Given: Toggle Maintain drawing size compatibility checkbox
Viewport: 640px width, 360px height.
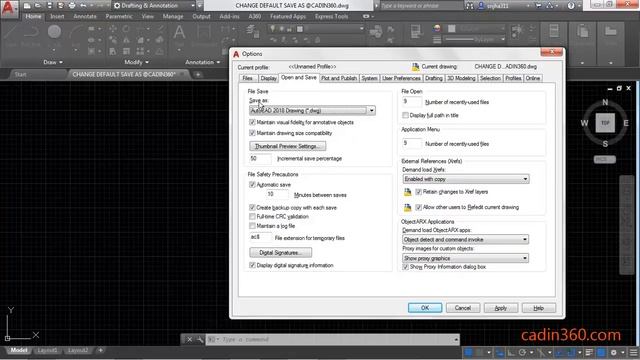Looking at the screenshot, I should [252, 133].
